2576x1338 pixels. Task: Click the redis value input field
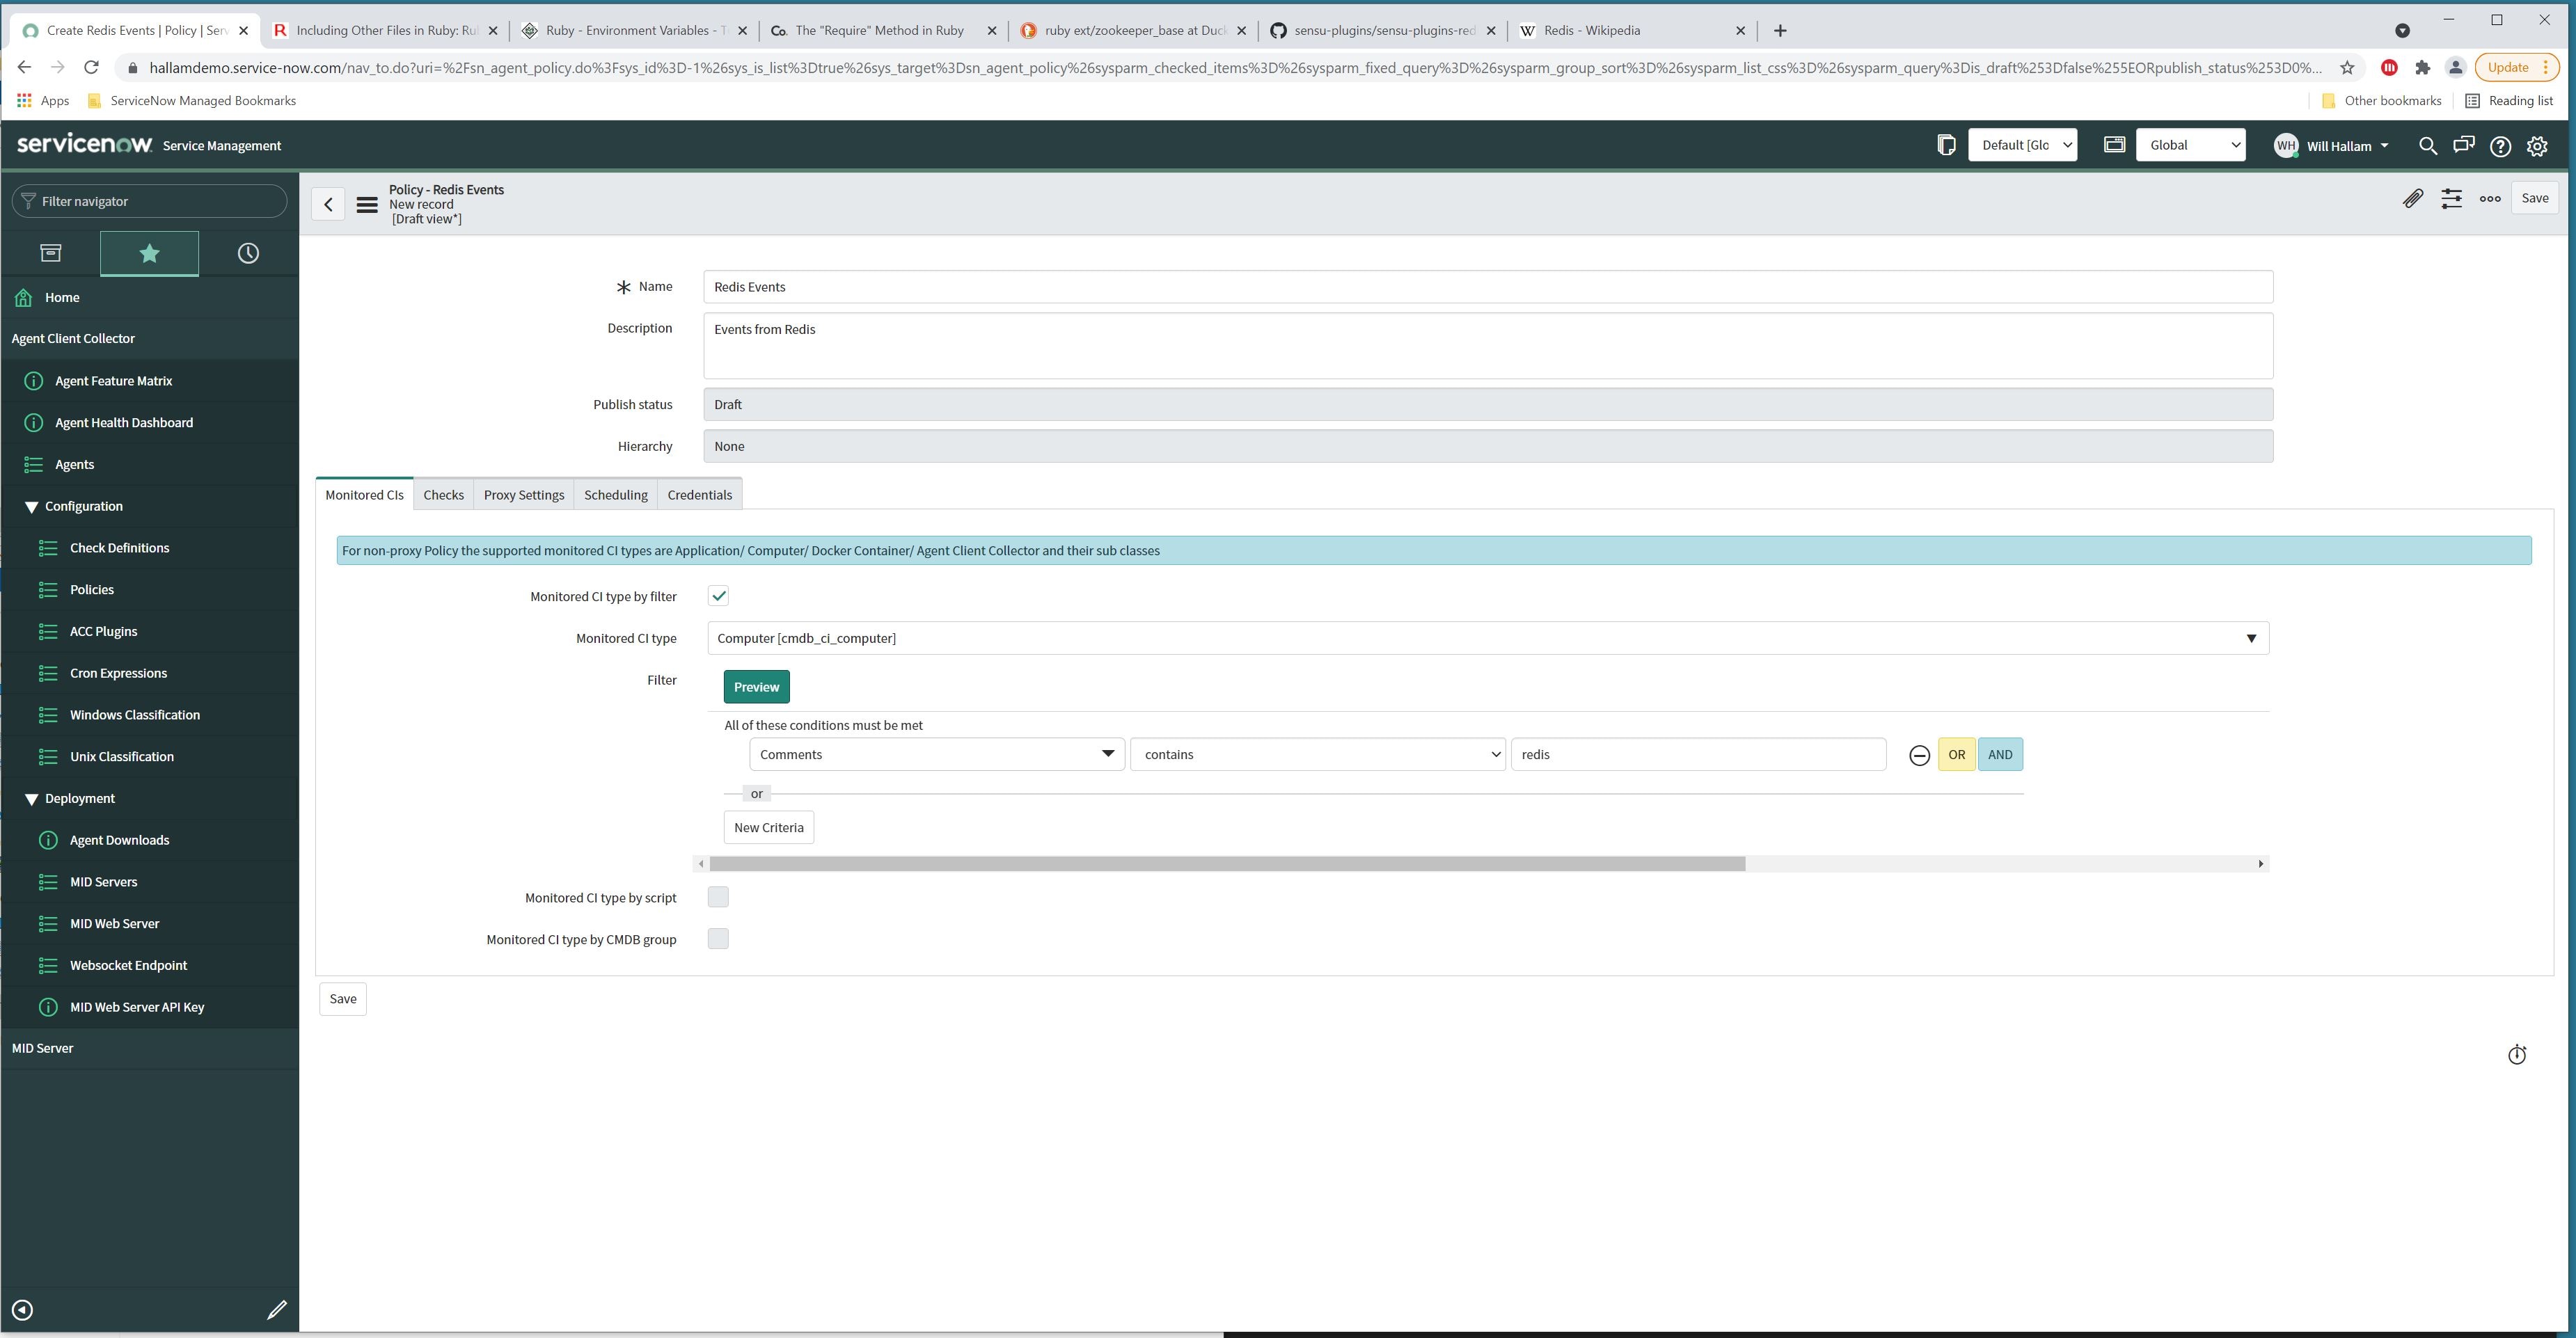click(1697, 754)
